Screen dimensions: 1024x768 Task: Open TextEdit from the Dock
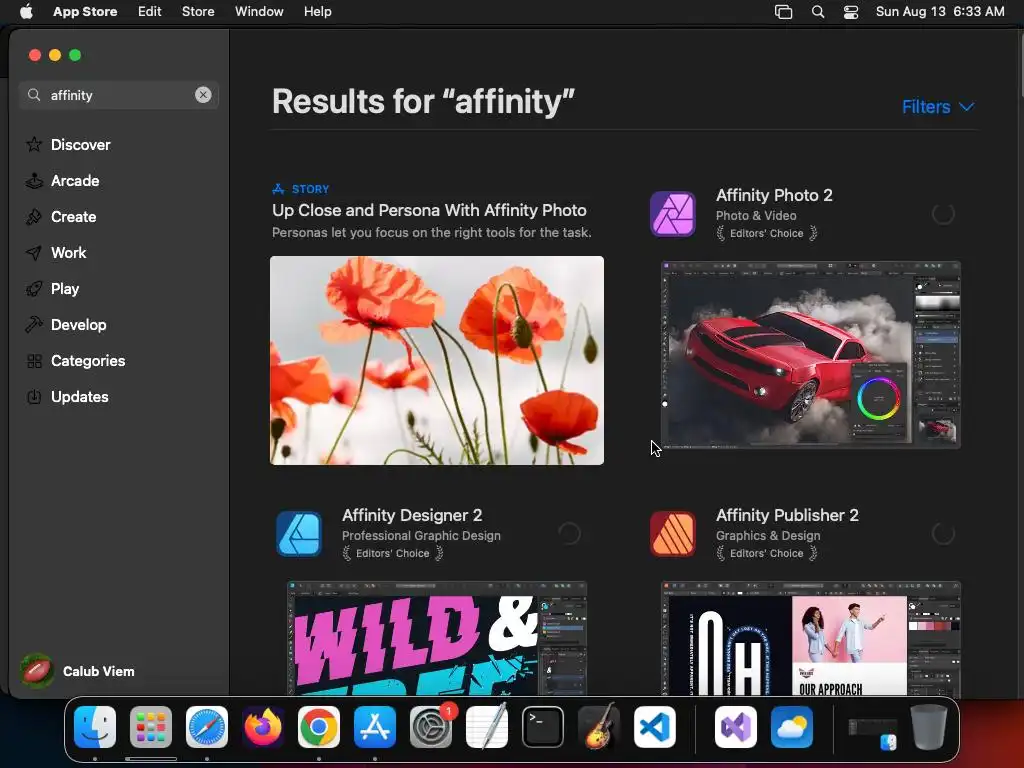(487, 727)
